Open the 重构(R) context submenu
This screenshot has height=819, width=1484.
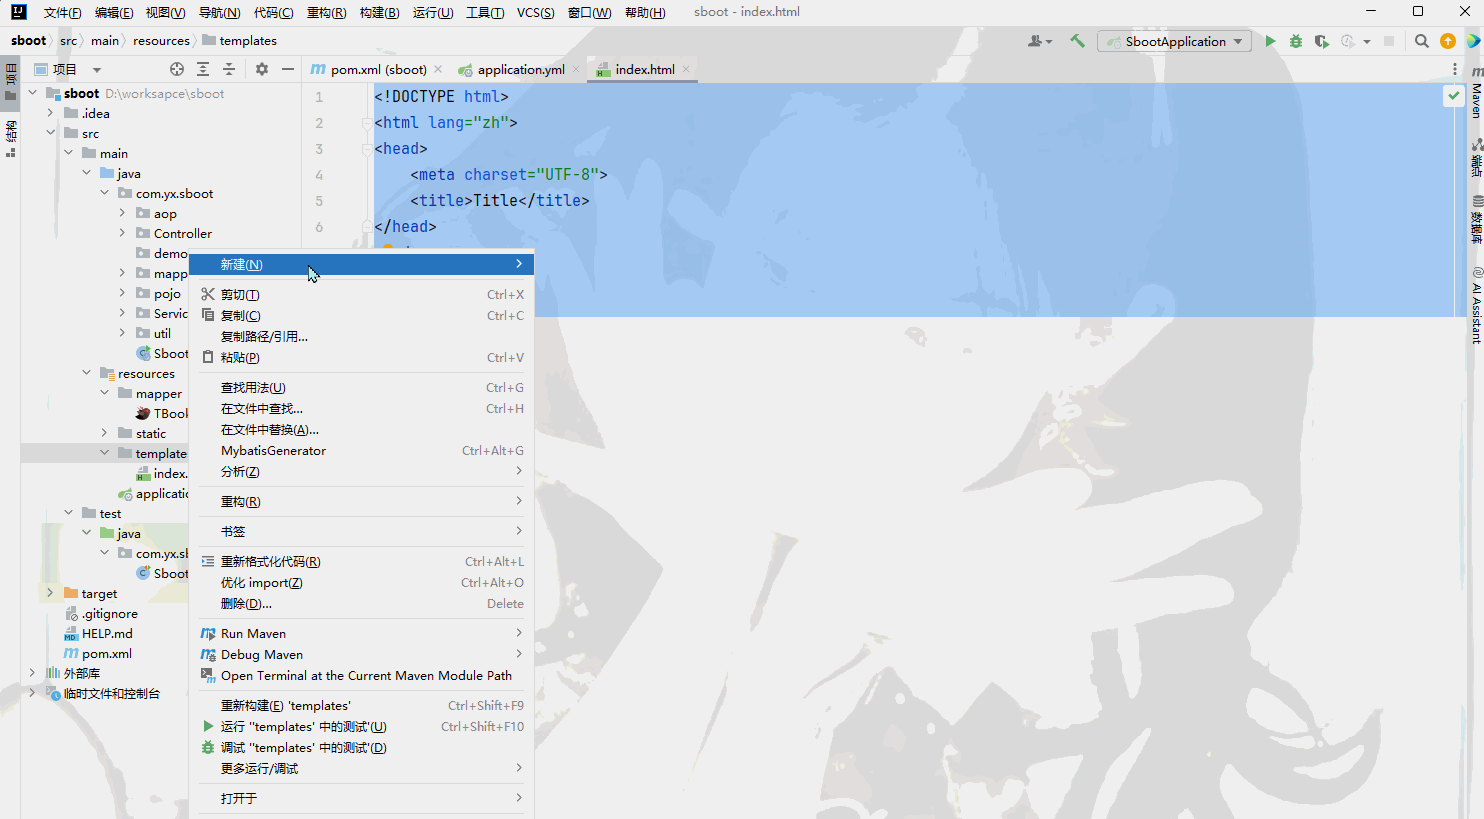point(361,501)
